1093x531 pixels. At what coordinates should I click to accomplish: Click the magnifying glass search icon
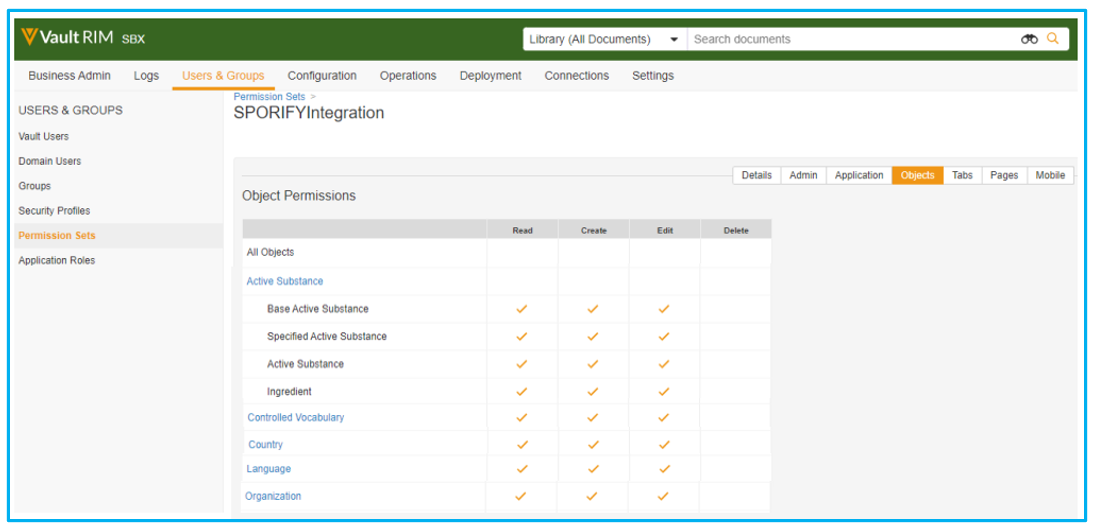(1052, 39)
